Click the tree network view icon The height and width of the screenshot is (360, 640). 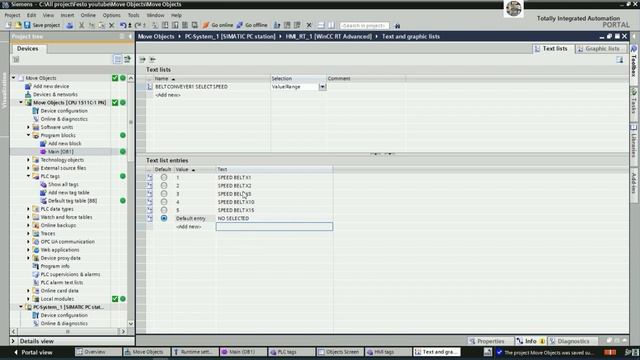pyautogui.click(x=127, y=60)
